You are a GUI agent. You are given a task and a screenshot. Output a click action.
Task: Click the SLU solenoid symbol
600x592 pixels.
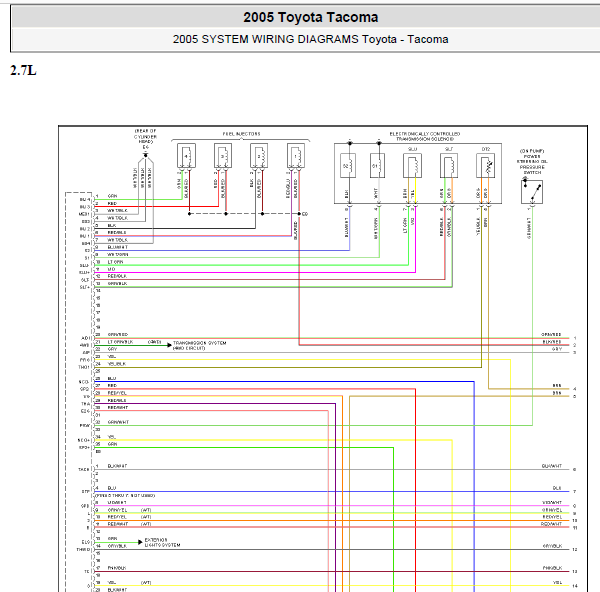pos(412,166)
